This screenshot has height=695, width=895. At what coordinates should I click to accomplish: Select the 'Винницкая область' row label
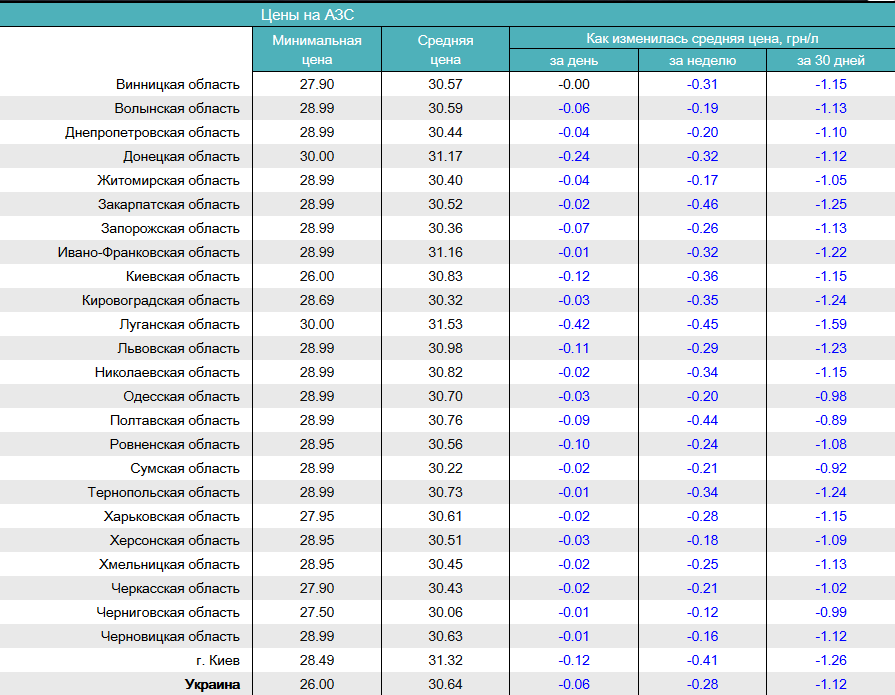[177, 84]
